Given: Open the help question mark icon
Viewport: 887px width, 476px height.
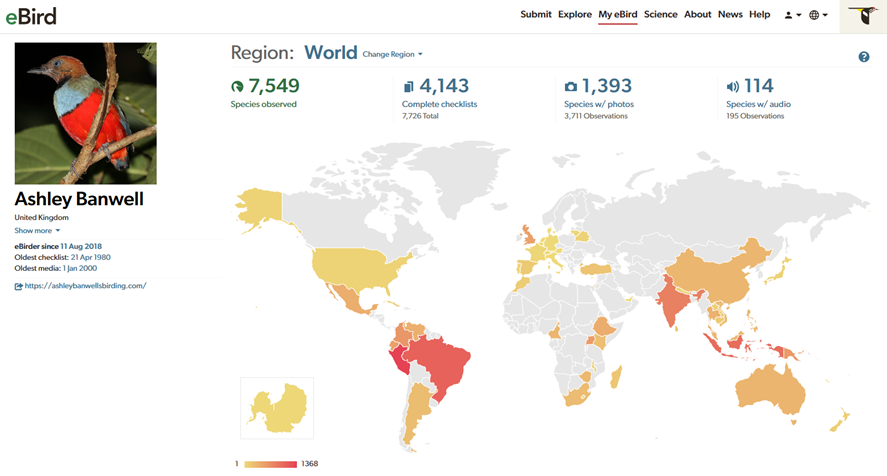Looking at the screenshot, I should (863, 57).
